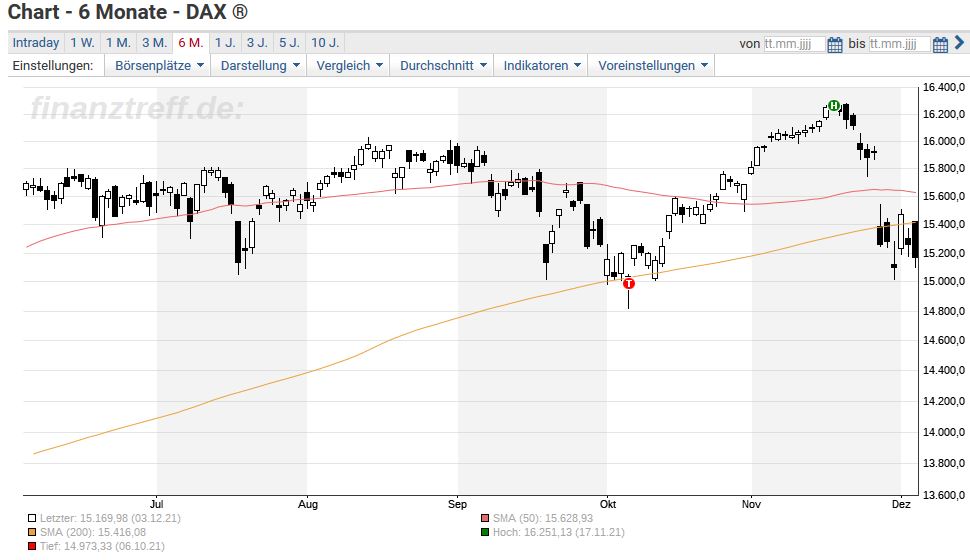Click the 'Nov' x-axis month label
970x560 pixels.
click(751, 504)
